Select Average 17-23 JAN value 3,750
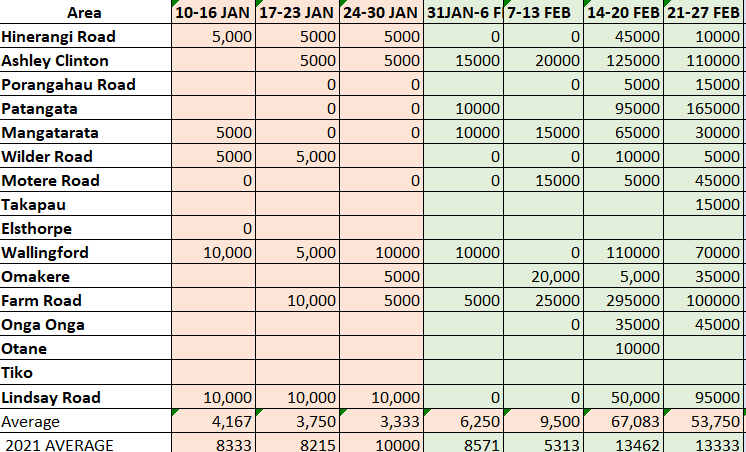Viewport: 746px width, 452px height. [x=297, y=421]
